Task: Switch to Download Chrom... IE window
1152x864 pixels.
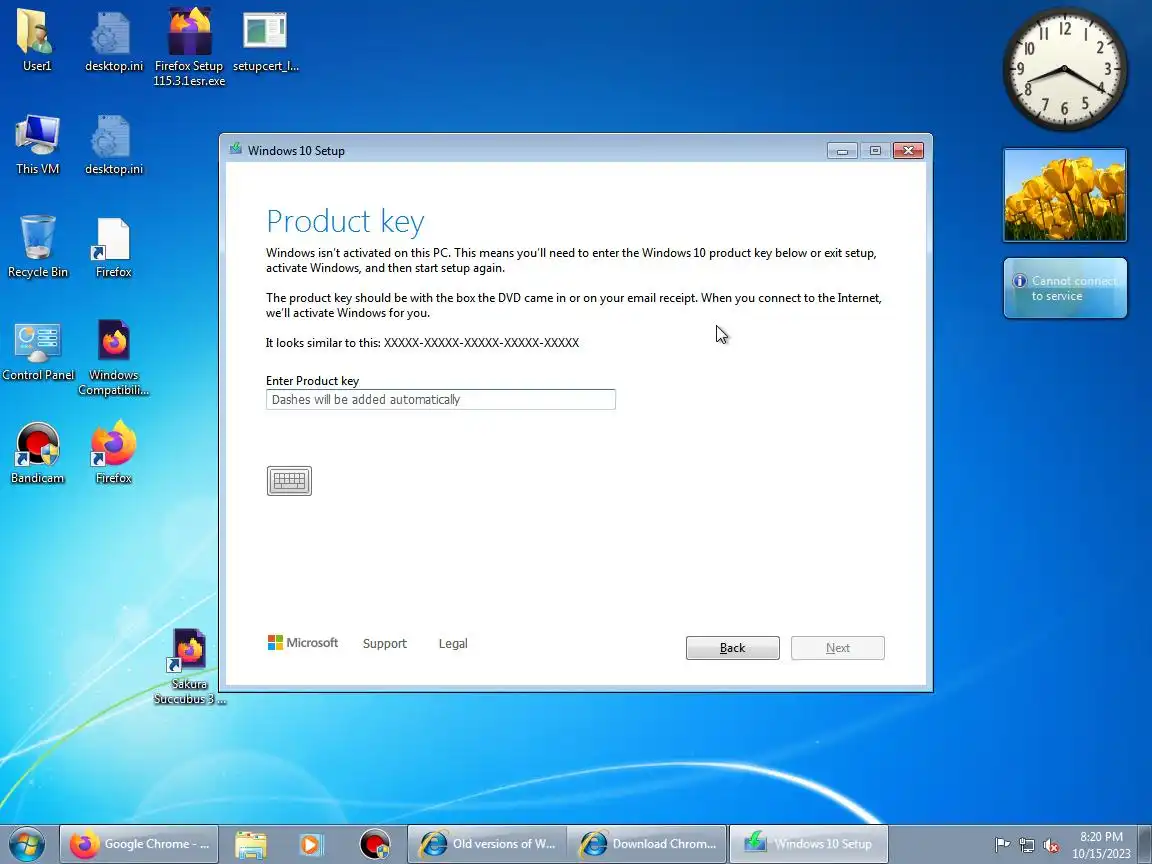Action: [647, 844]
